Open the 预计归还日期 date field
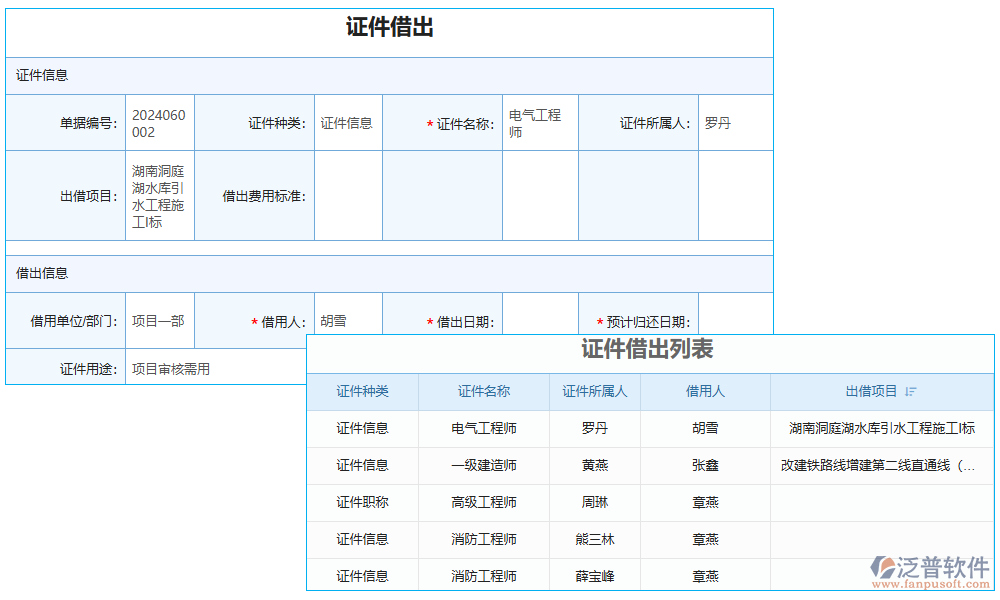 (x=744, y=319)
